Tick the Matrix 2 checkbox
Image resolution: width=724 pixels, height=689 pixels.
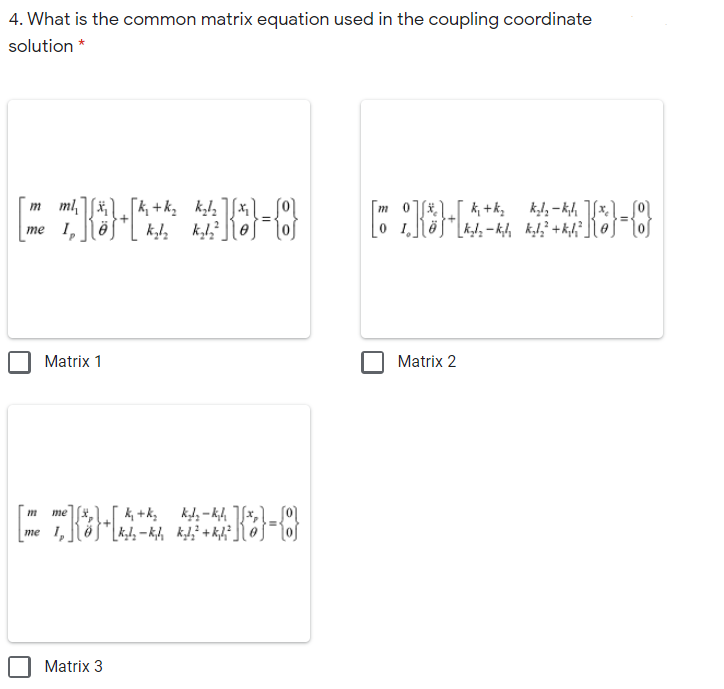(374, 361)
